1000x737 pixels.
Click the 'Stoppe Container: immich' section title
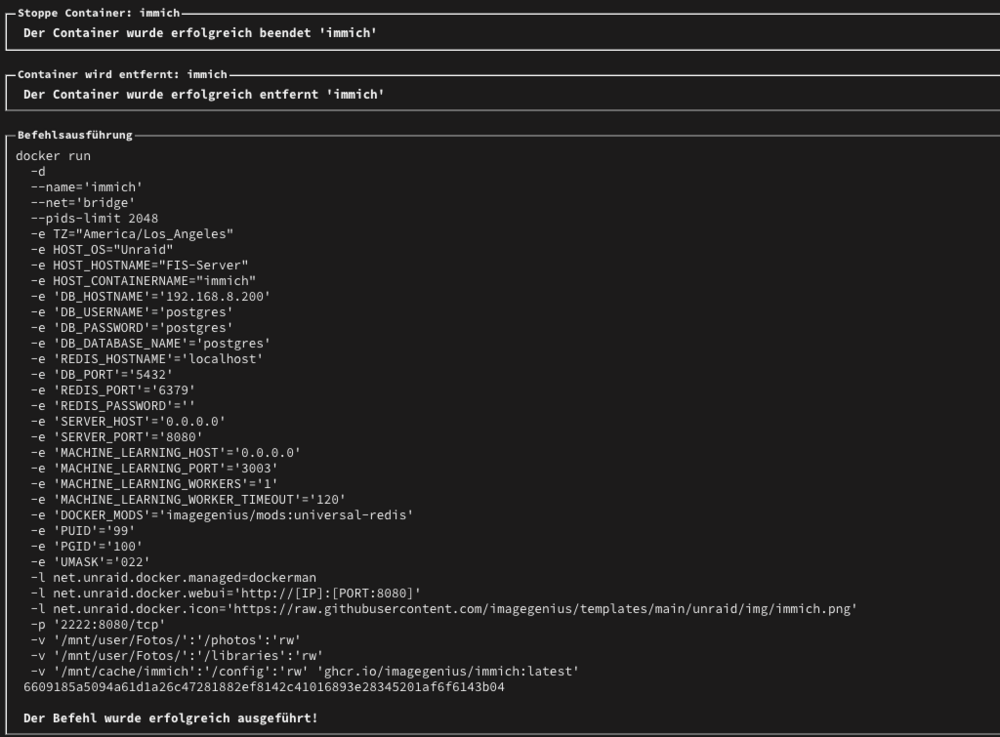coord(98,13)
